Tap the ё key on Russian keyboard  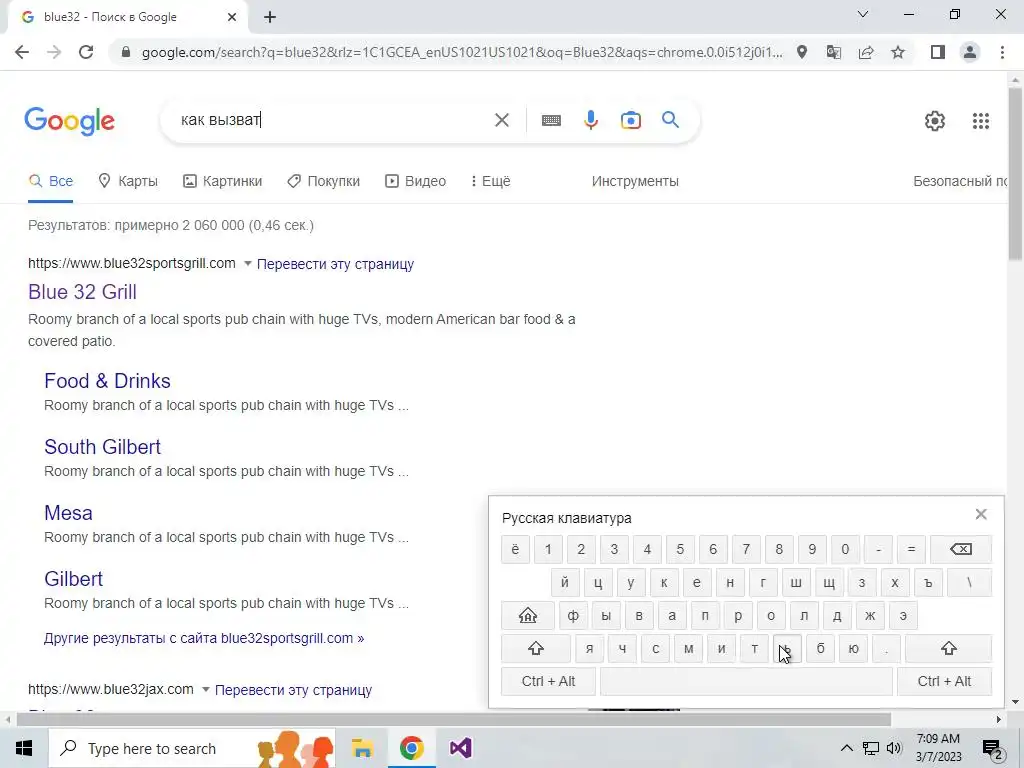[x=515, y=549]
